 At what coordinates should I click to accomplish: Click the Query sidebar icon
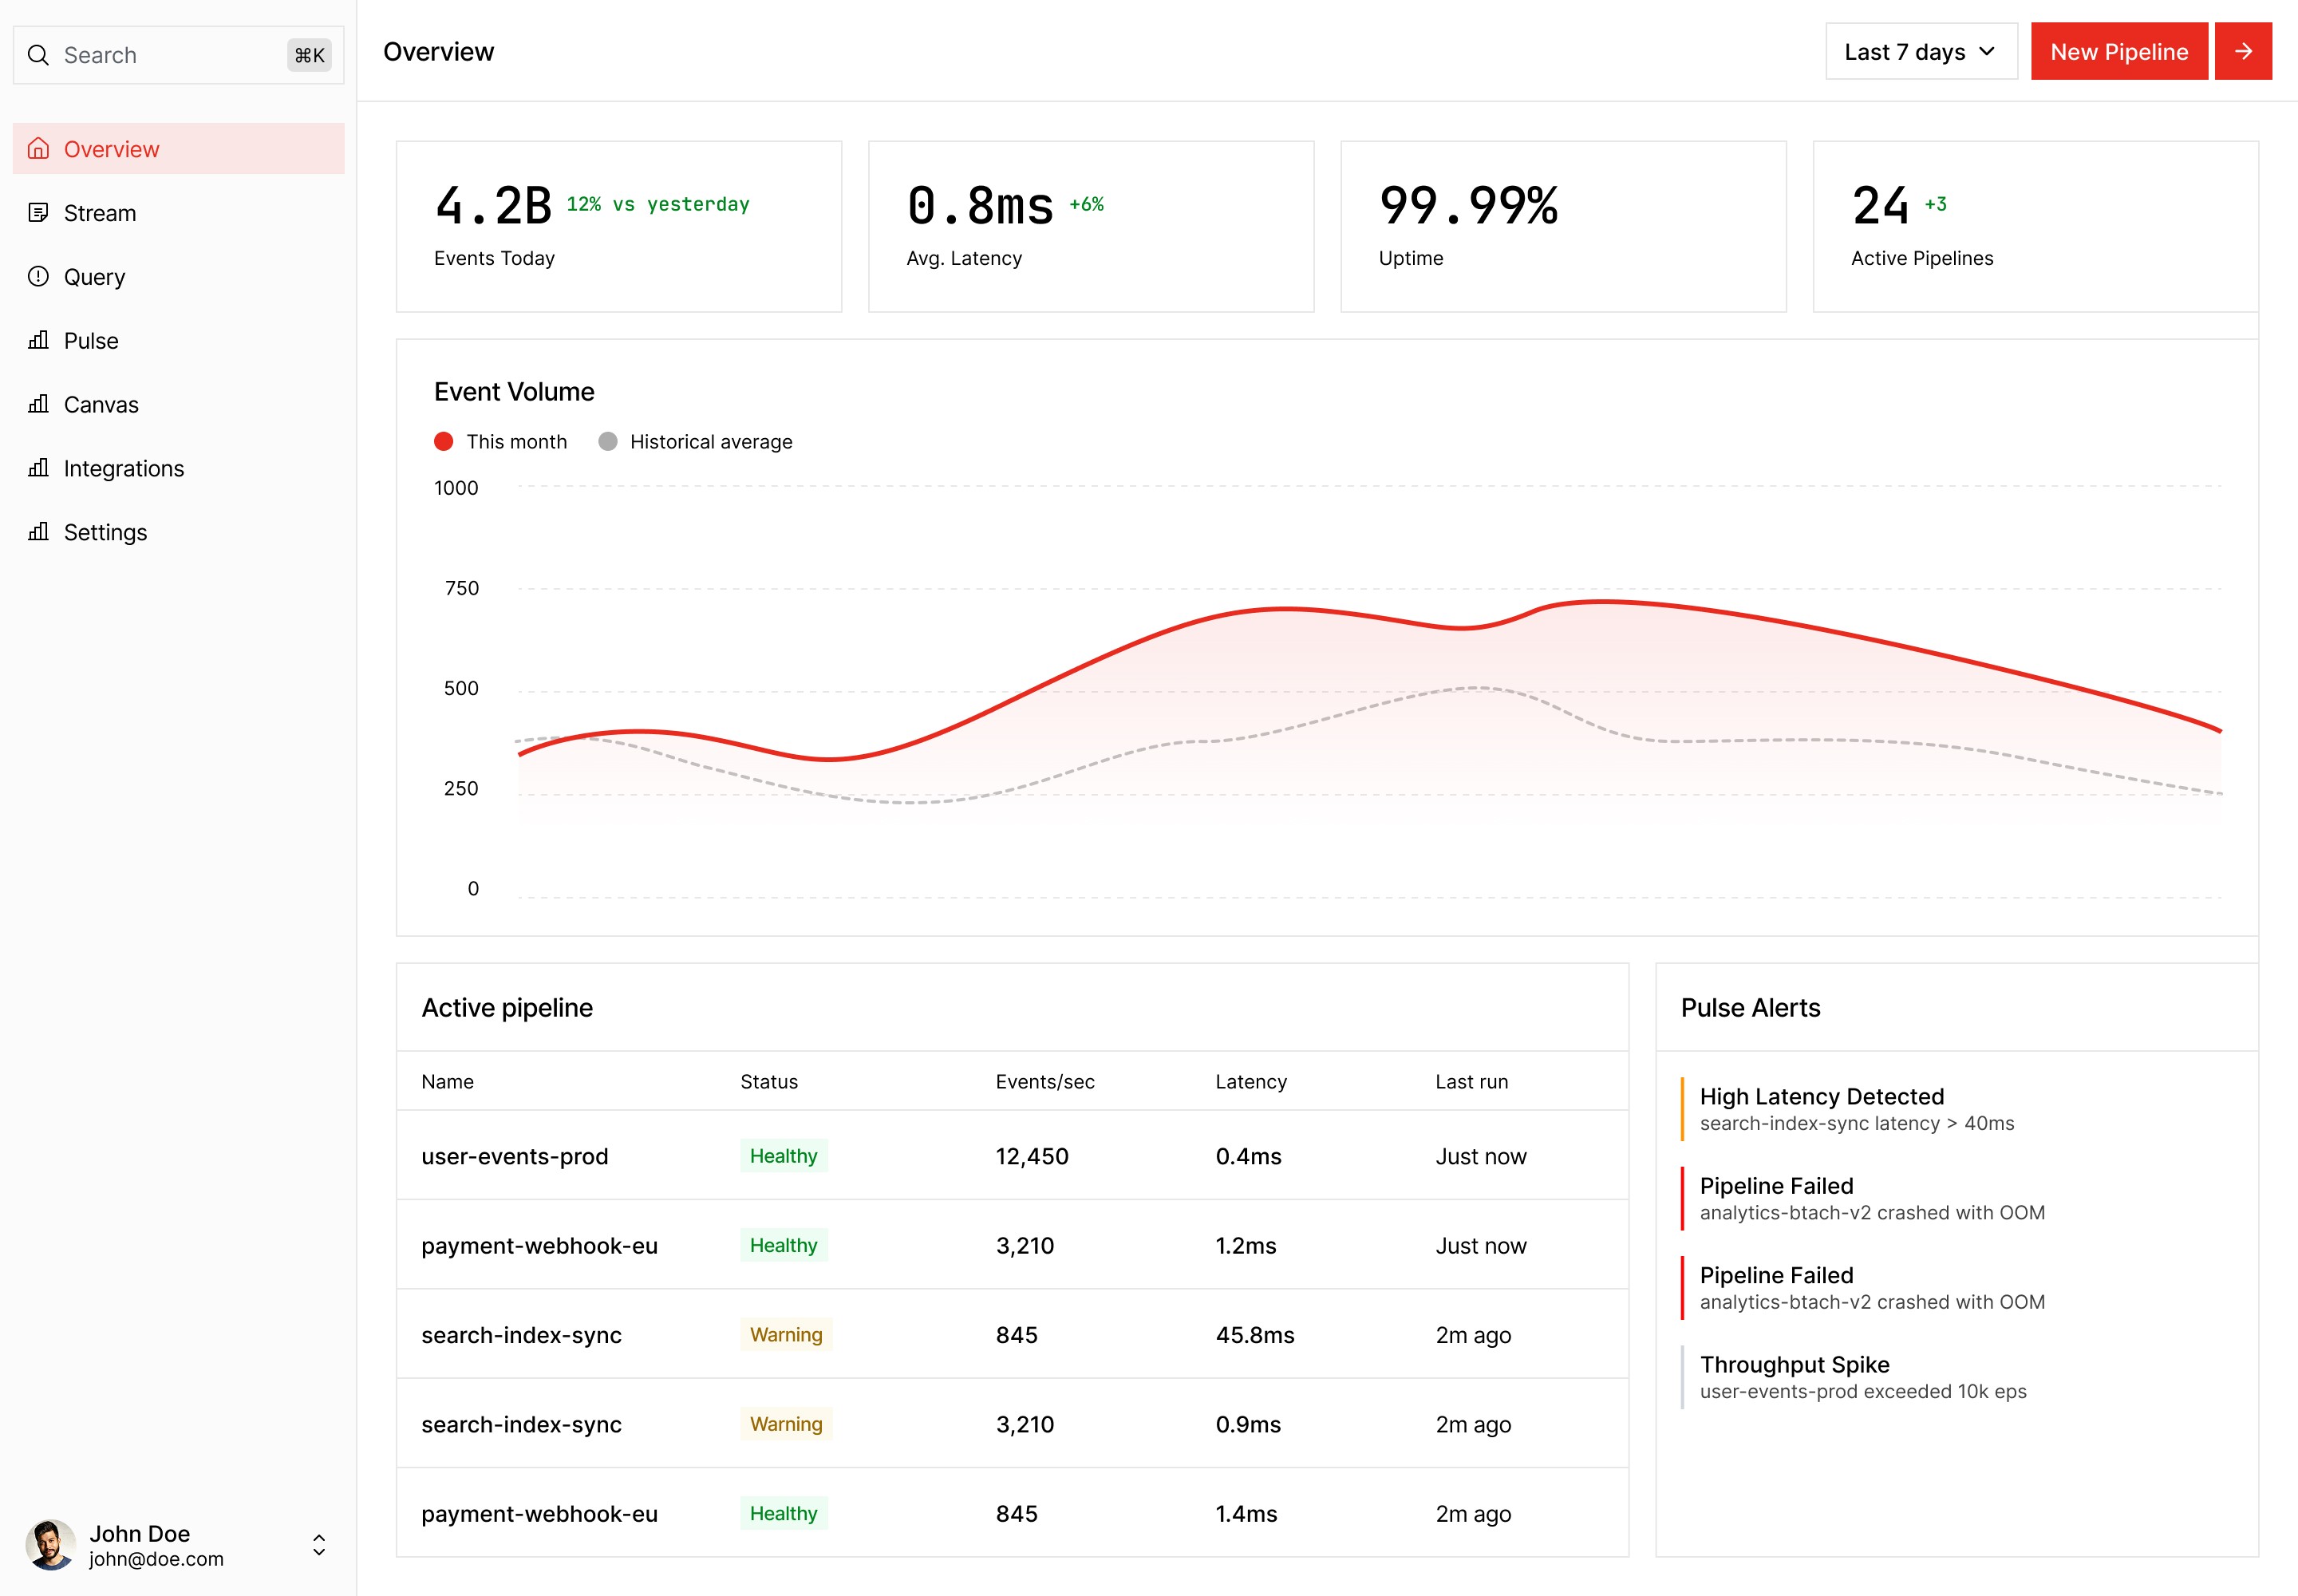[x=38, y=277]
